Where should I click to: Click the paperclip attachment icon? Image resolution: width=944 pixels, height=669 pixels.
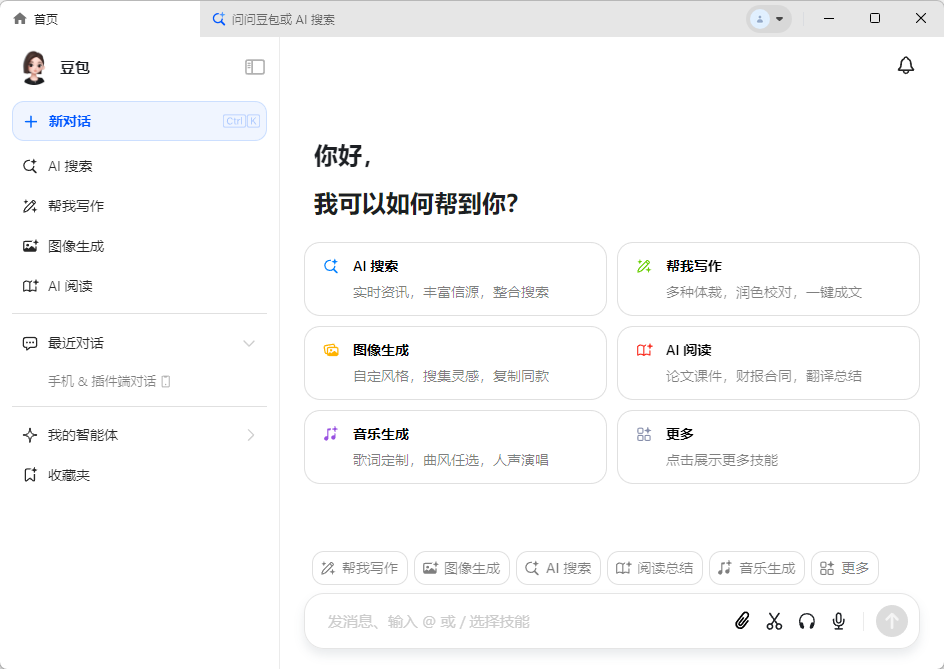pos(742,621)
